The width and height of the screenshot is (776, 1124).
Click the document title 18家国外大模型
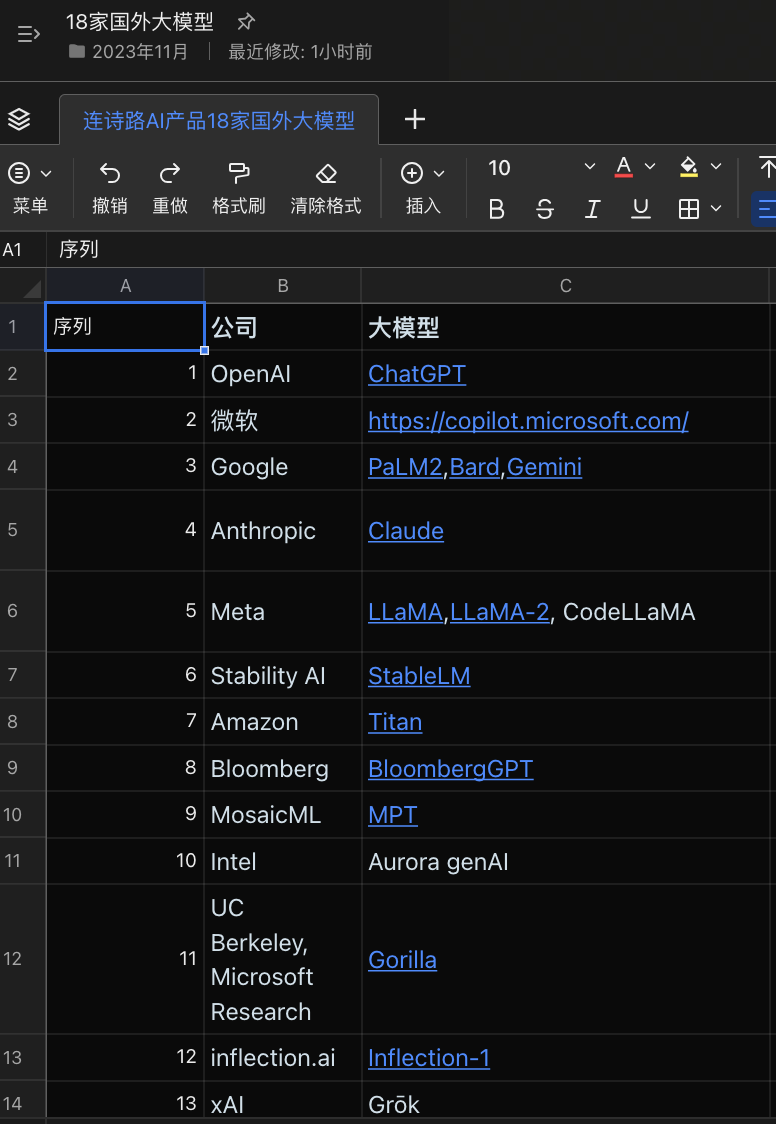point(140,22)
